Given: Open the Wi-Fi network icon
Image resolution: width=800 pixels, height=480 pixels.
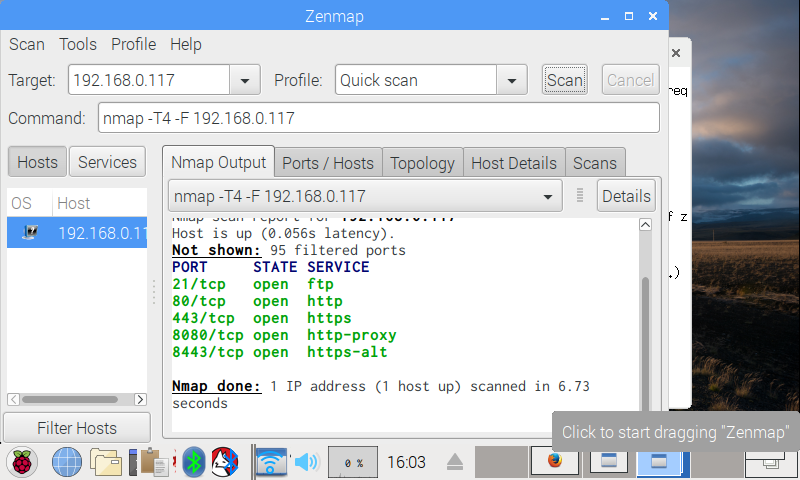Looking at the screenshot, I should (x=270, y=462).
